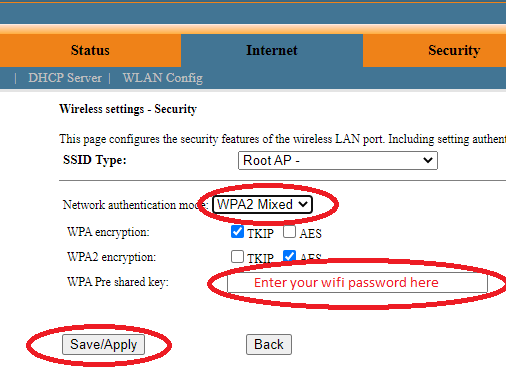Click the WPA2 encryption row label
Image resolution: width=506 pixels, height=369 pixels.
[111, 257]
